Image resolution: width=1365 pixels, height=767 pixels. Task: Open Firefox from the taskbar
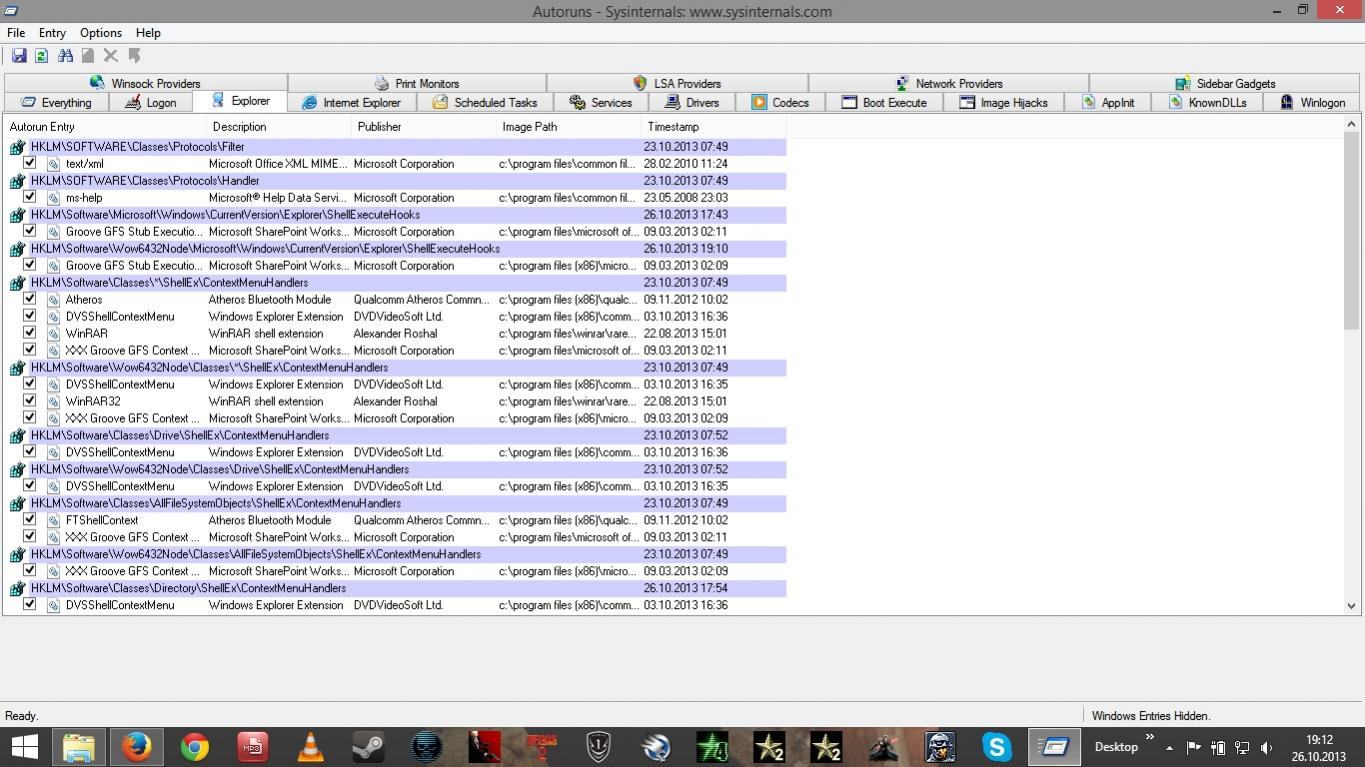(x=137, y=747)
